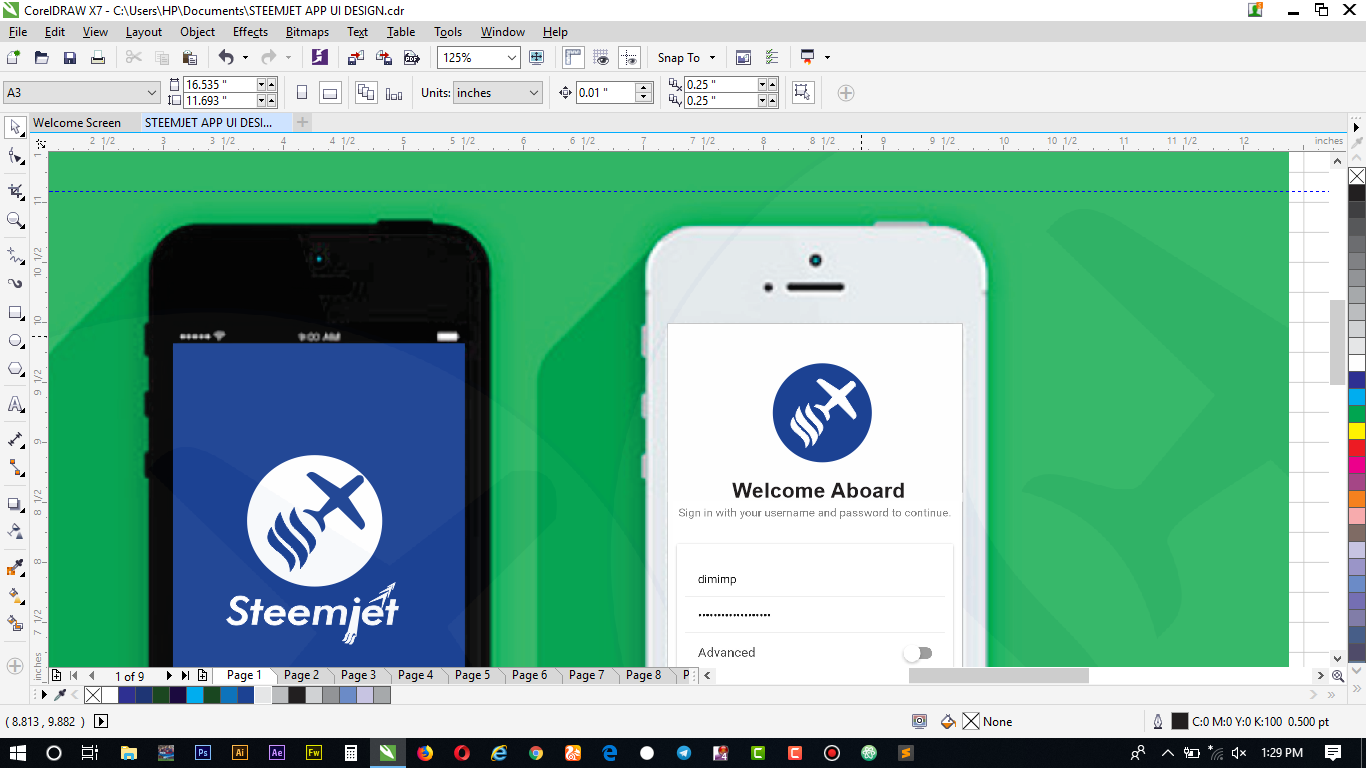Select the Smart Fill tool

pos(15,624)
